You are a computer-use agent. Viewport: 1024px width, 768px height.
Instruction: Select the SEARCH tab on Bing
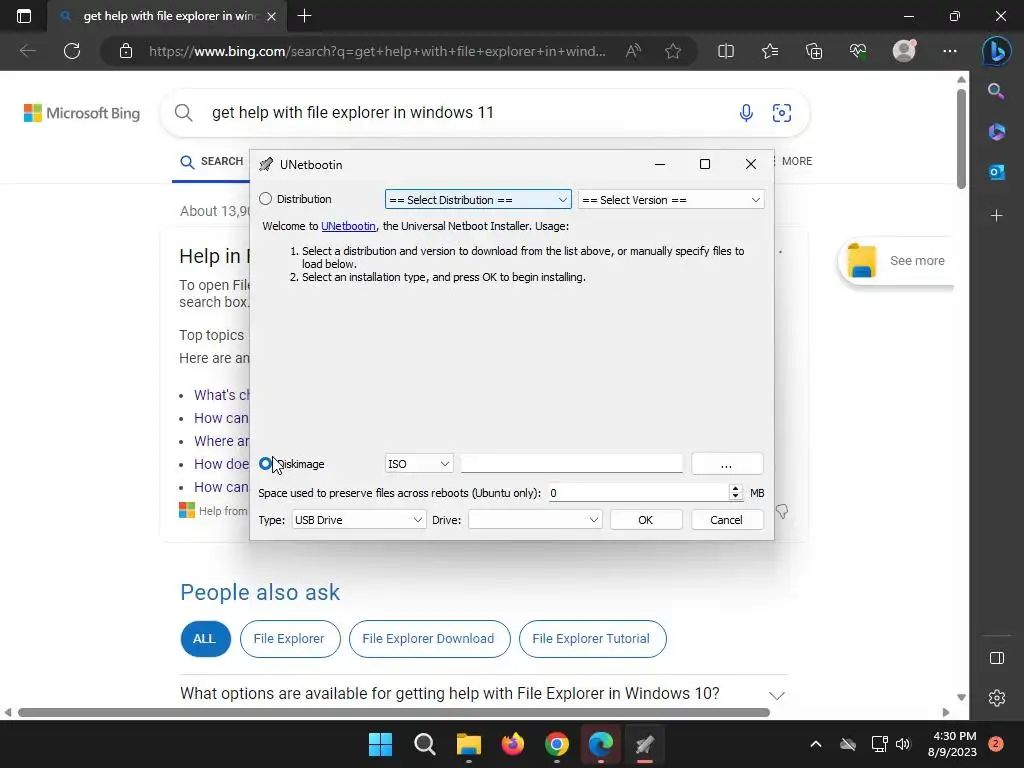point(211,161)
